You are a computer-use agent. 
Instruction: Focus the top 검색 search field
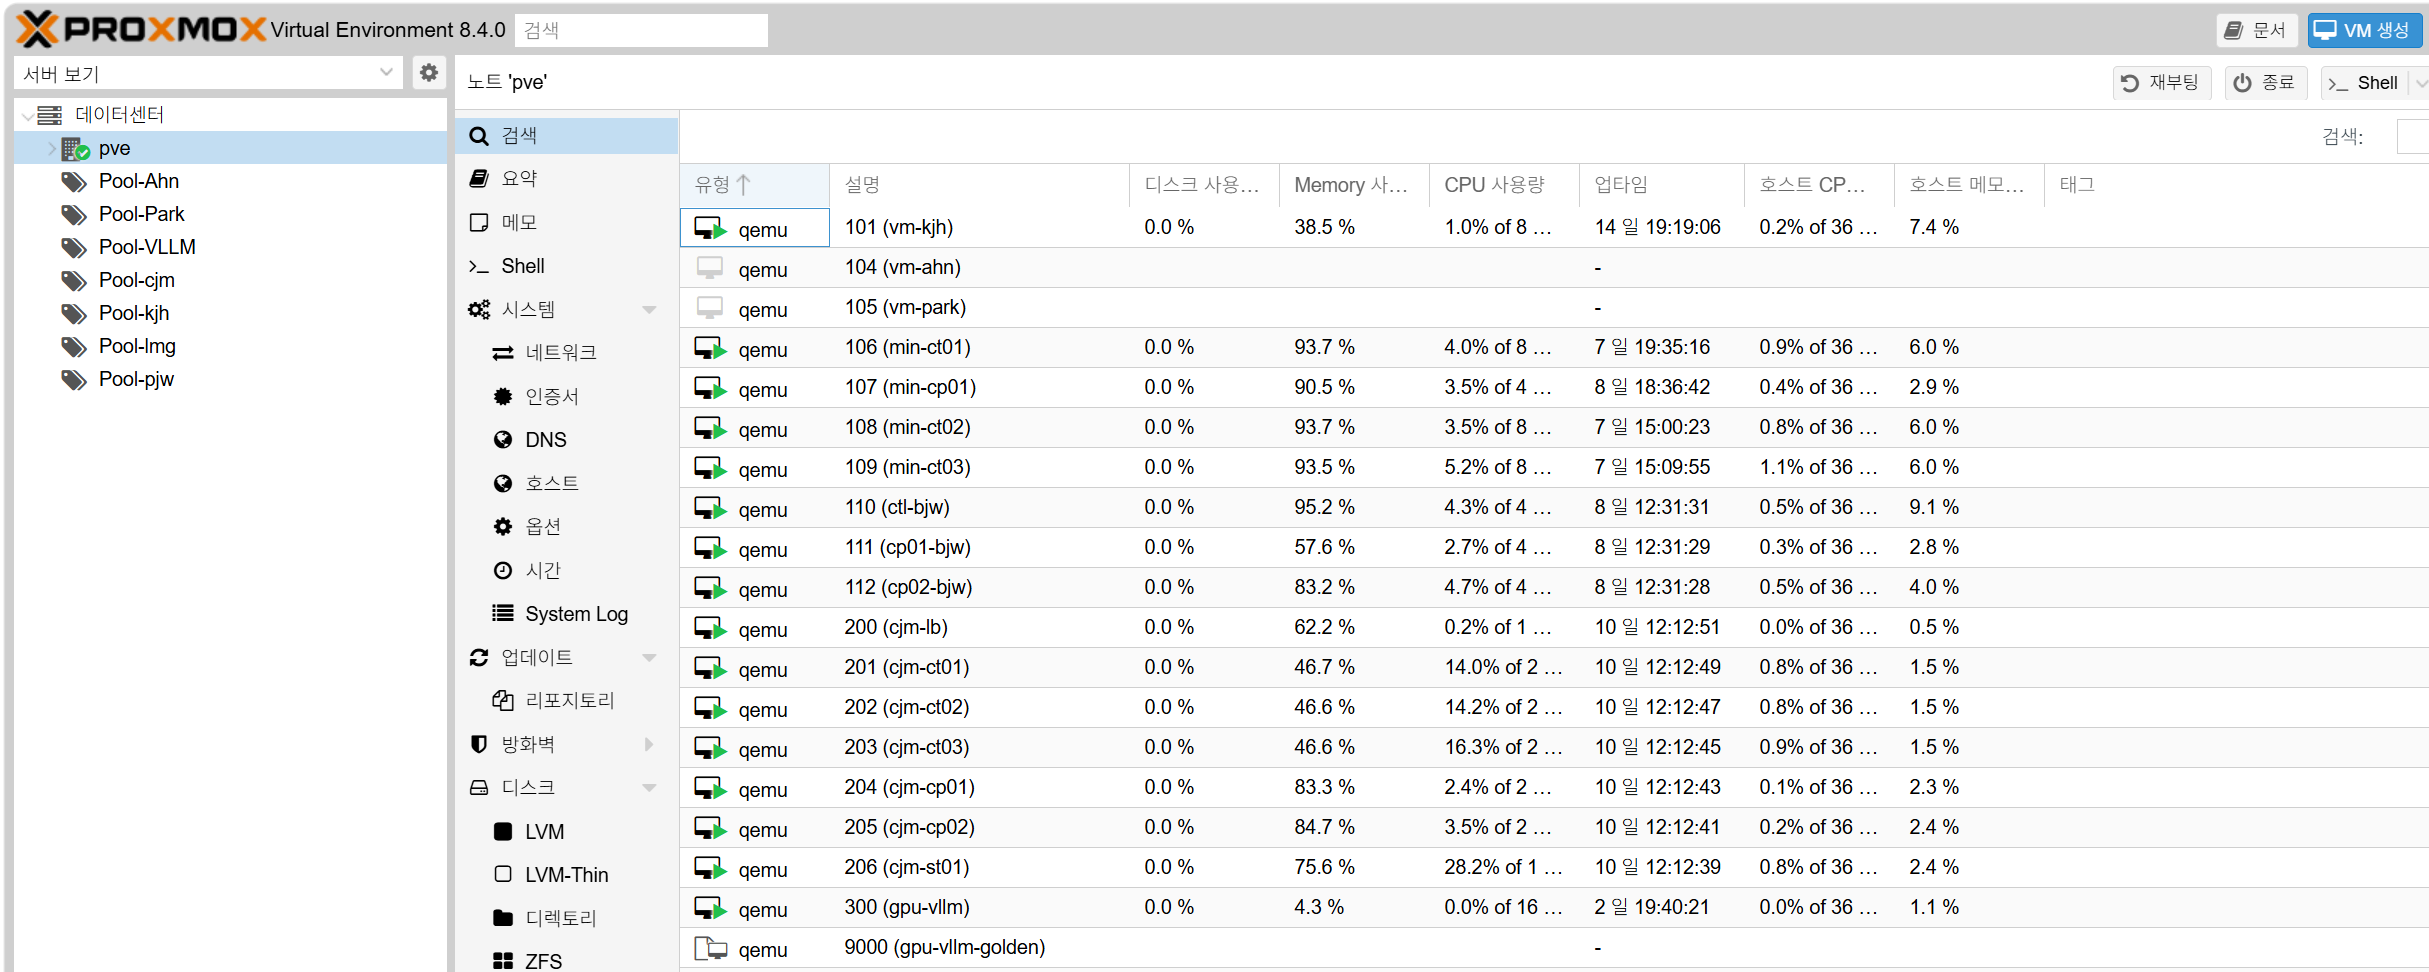pos(641,30)
